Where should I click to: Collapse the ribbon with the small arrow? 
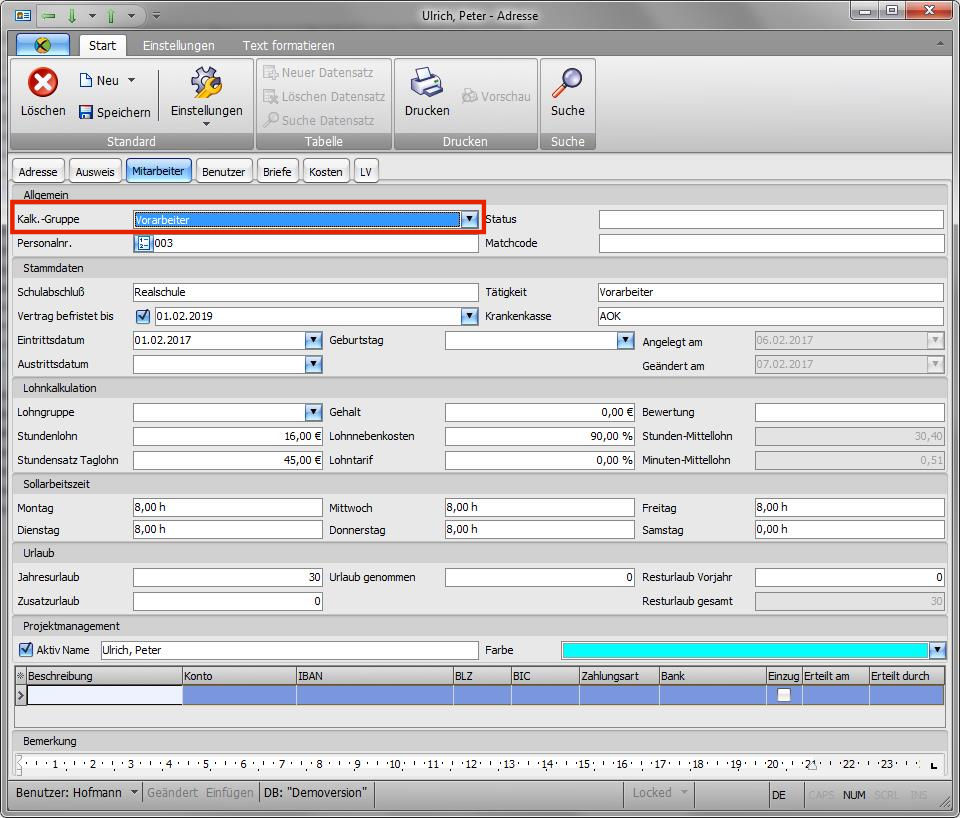pyautogui.click(x=940, y=43)
